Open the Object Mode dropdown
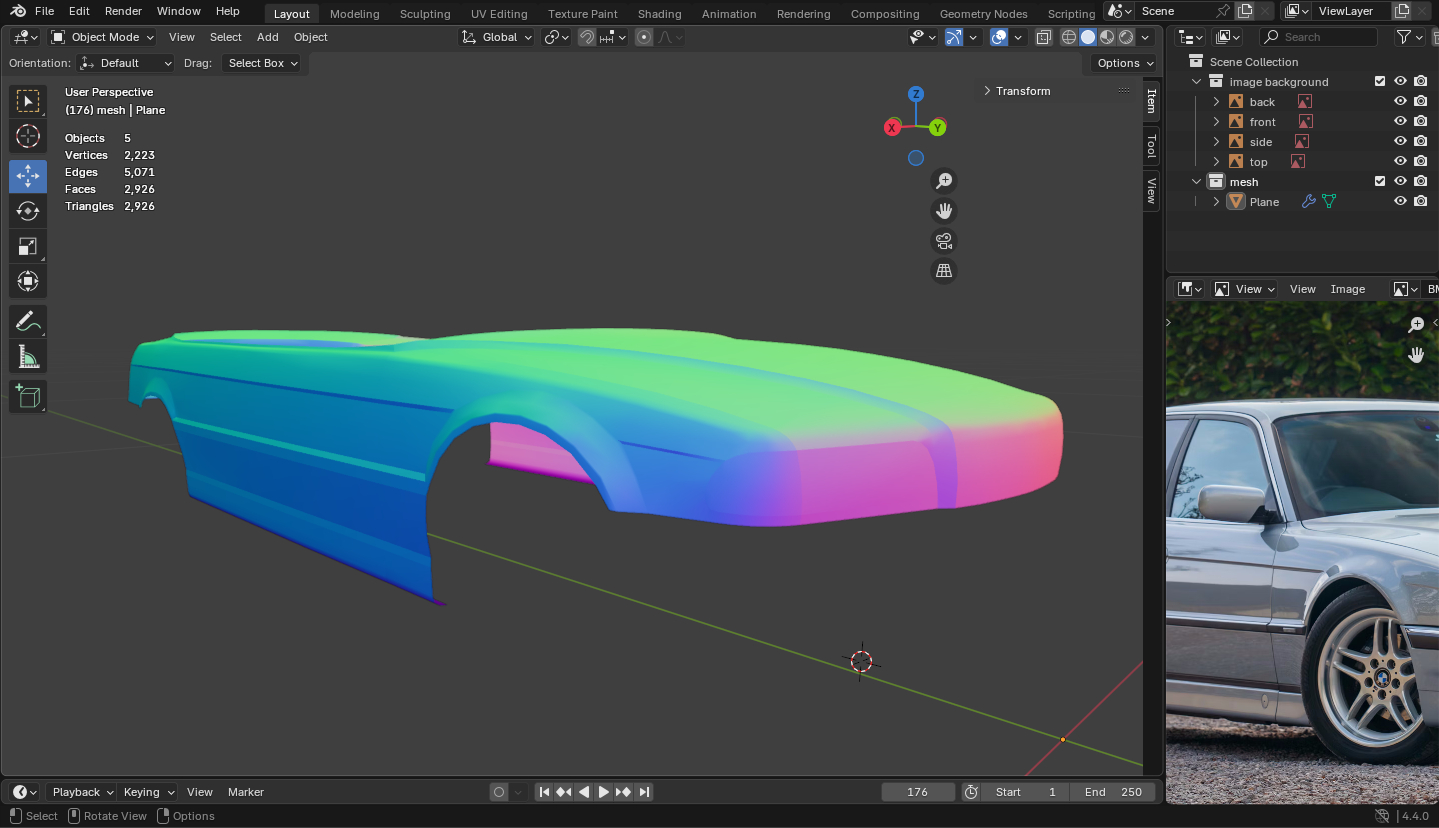Viewport: 1439px width, 828px height. pos(103,37)
